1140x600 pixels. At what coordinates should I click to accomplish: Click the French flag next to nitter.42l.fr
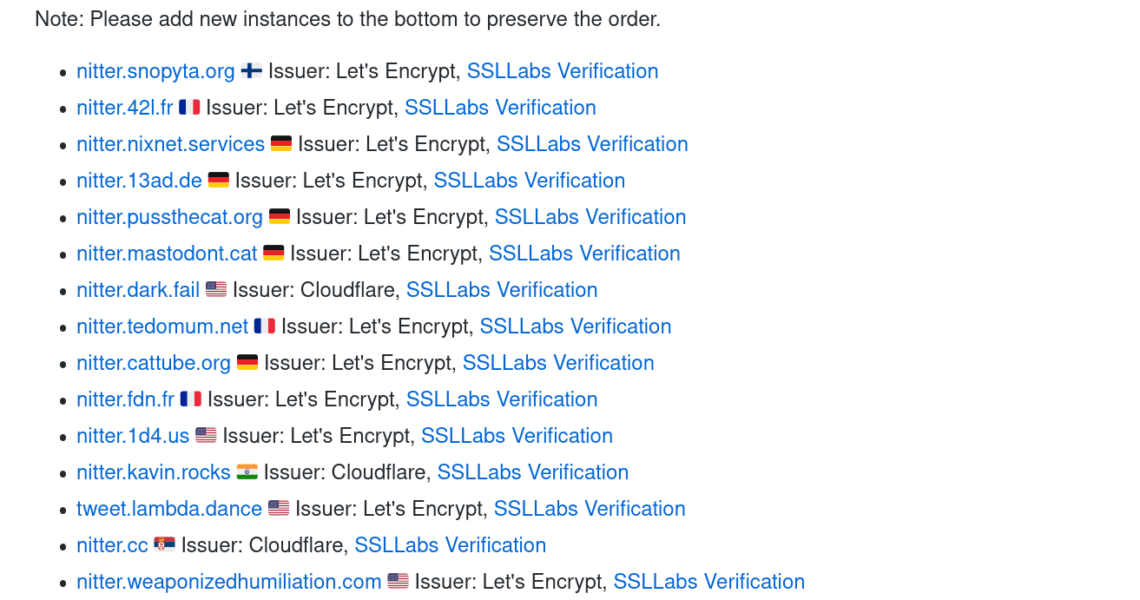(189, 107)
